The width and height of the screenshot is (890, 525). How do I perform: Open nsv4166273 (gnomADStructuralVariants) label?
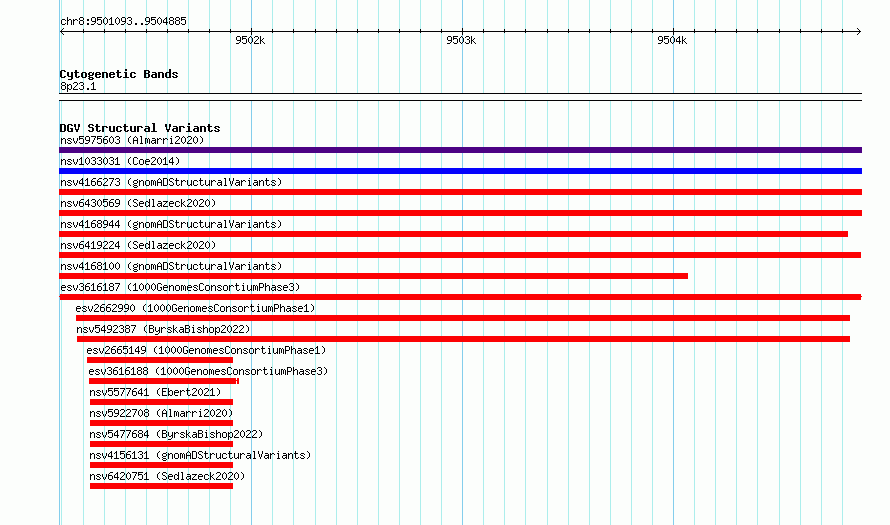[x=171, y=182]
